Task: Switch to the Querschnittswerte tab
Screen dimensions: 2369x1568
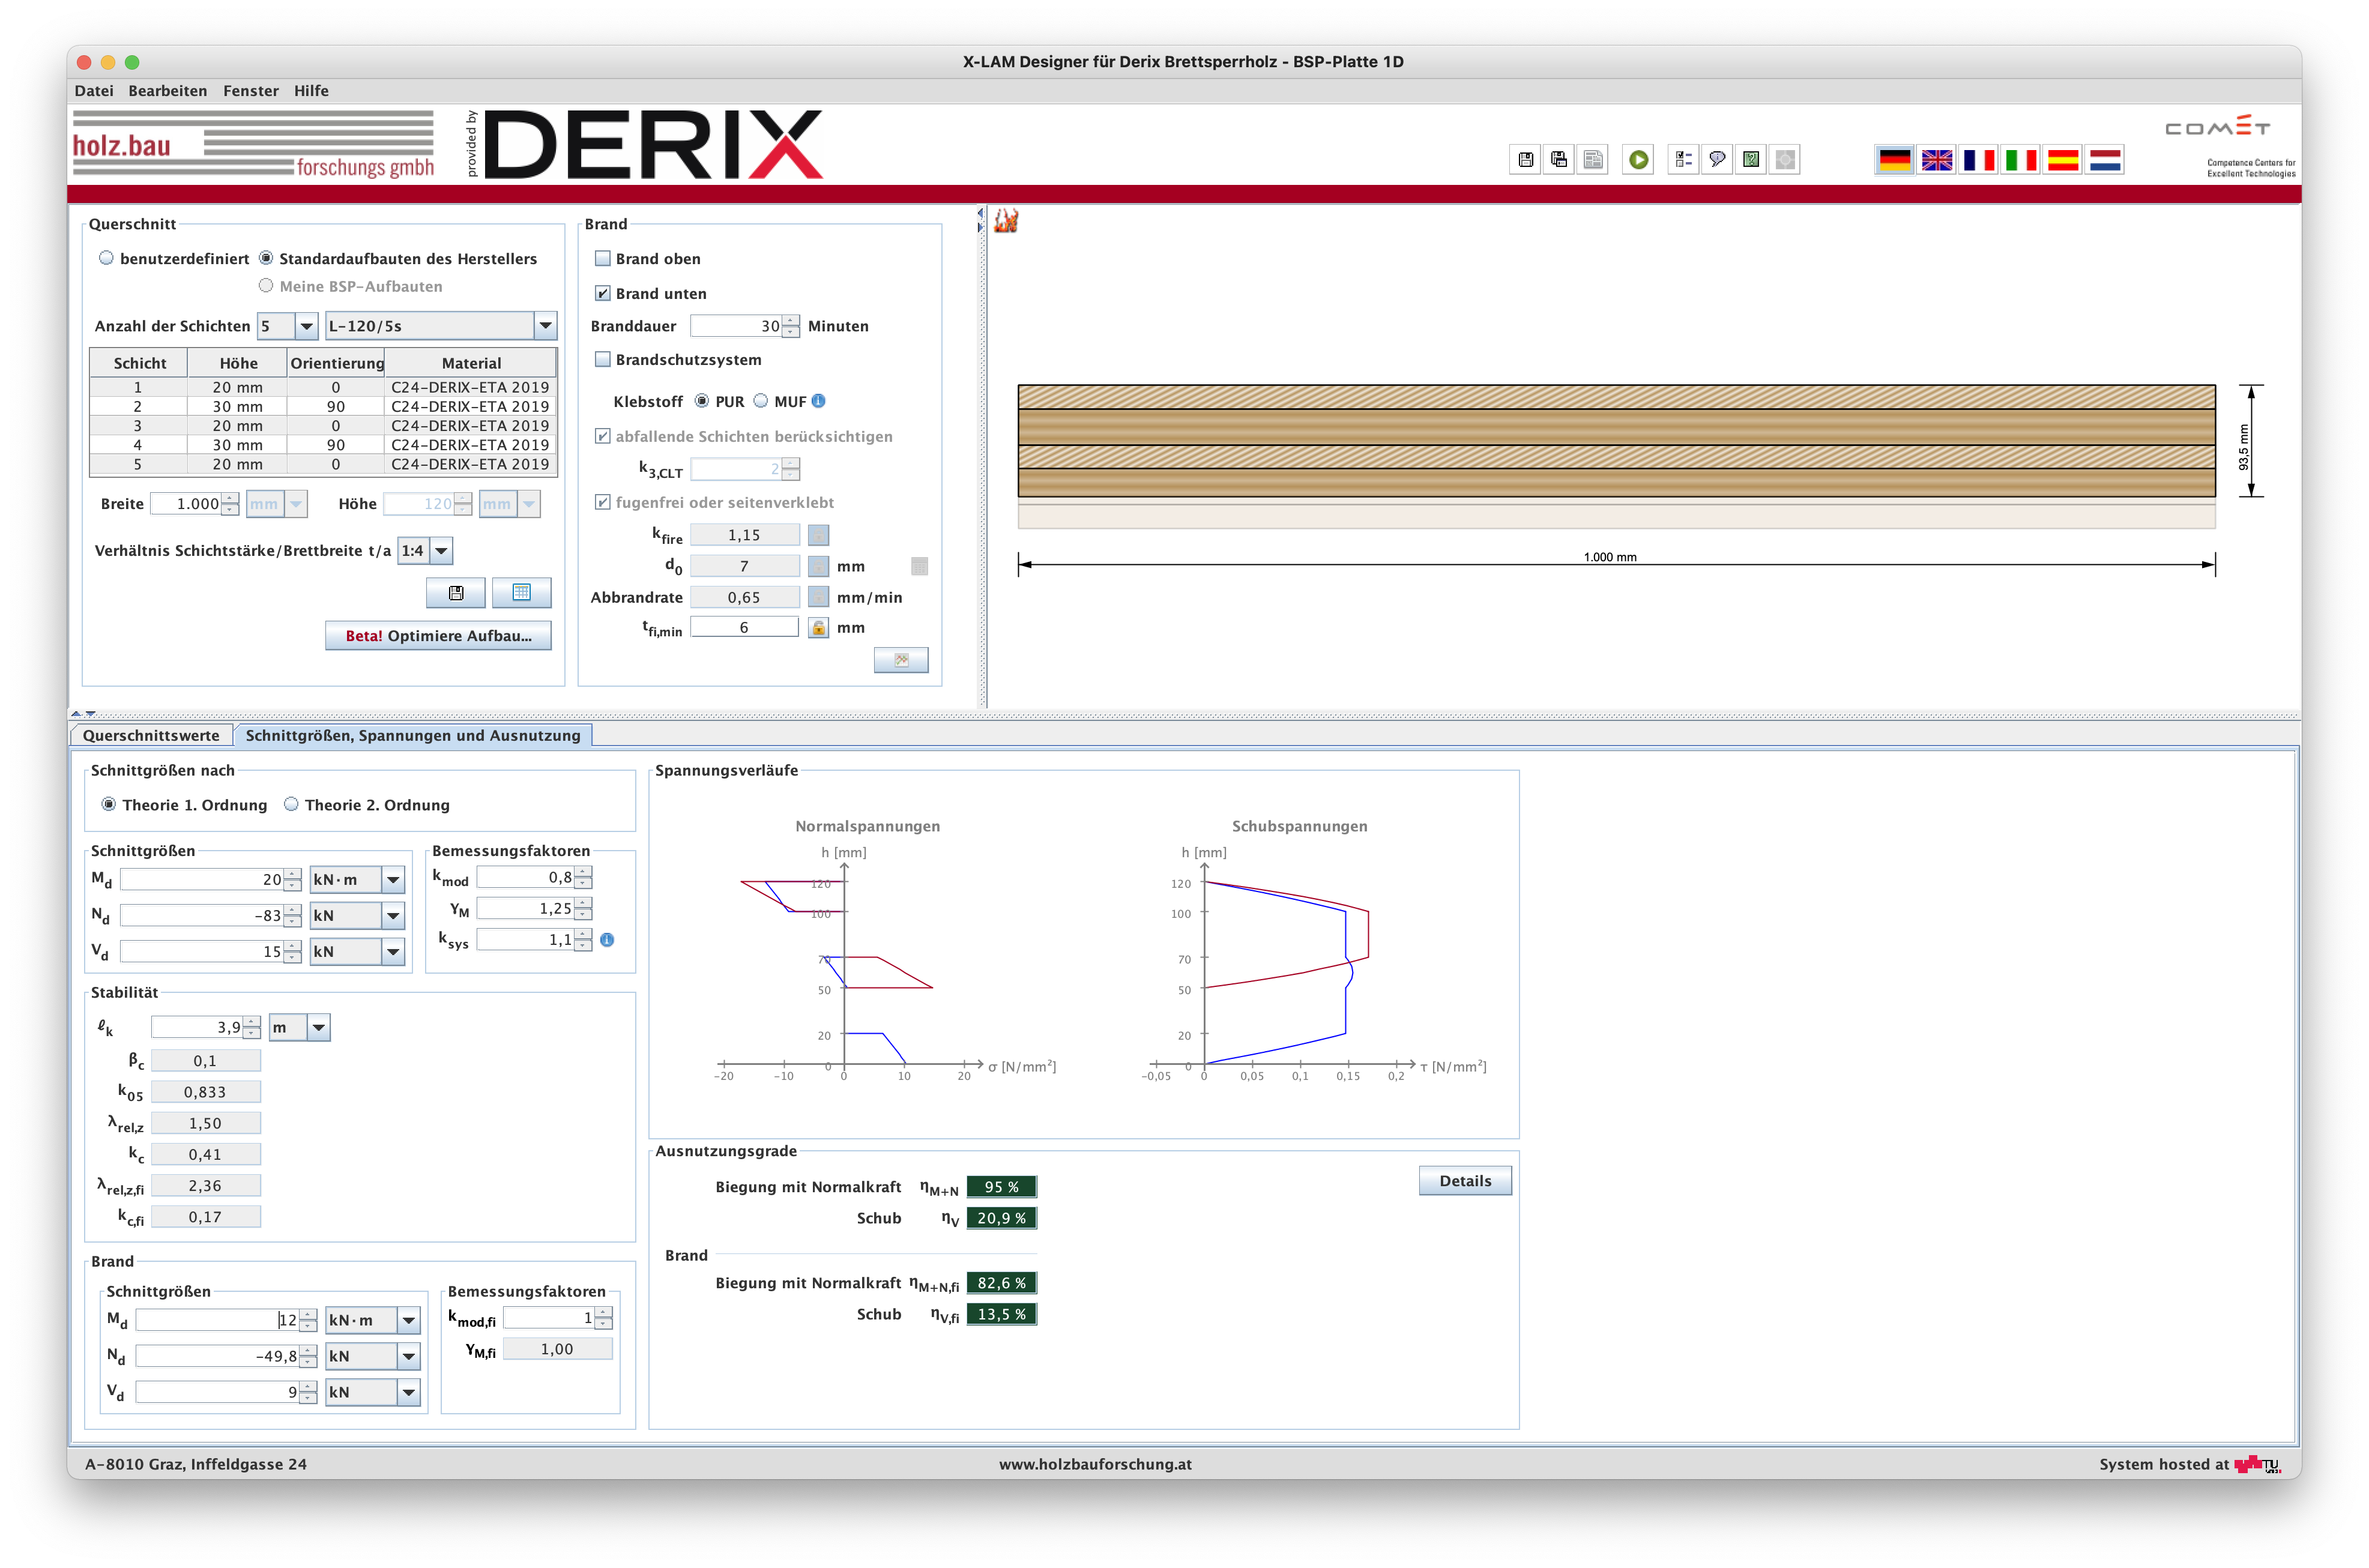Action: tap(151, 735)
